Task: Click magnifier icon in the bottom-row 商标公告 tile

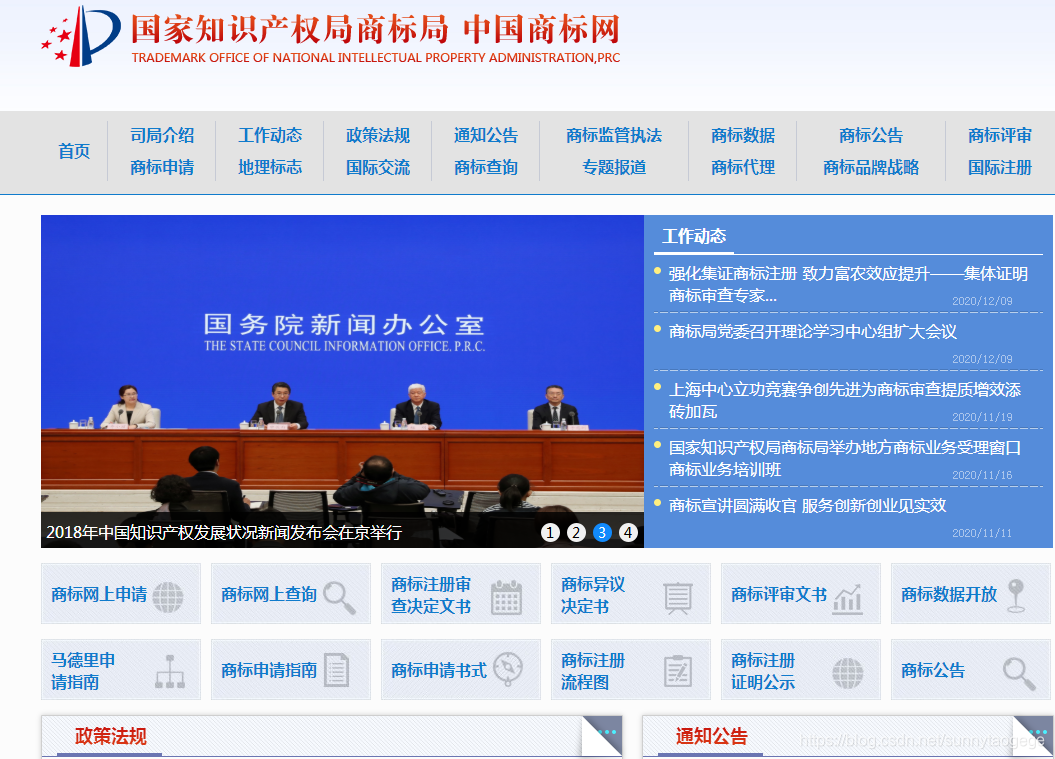Action: [x=1019, y=674]
